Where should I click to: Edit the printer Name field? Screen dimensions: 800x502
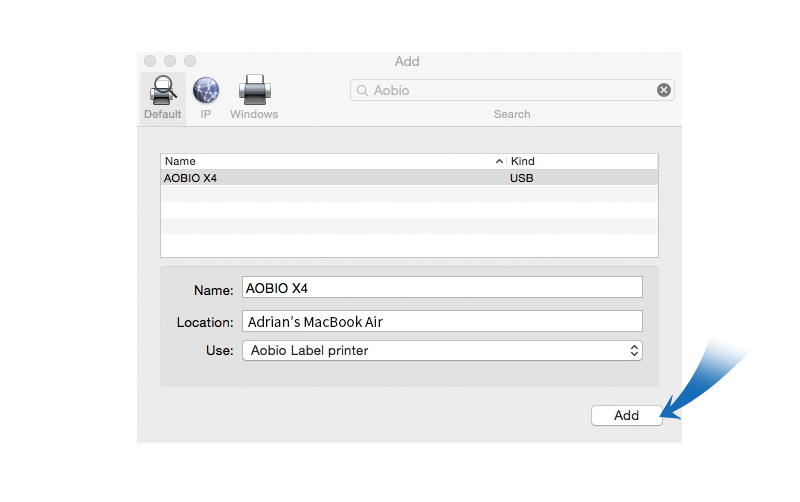[442, 288]
